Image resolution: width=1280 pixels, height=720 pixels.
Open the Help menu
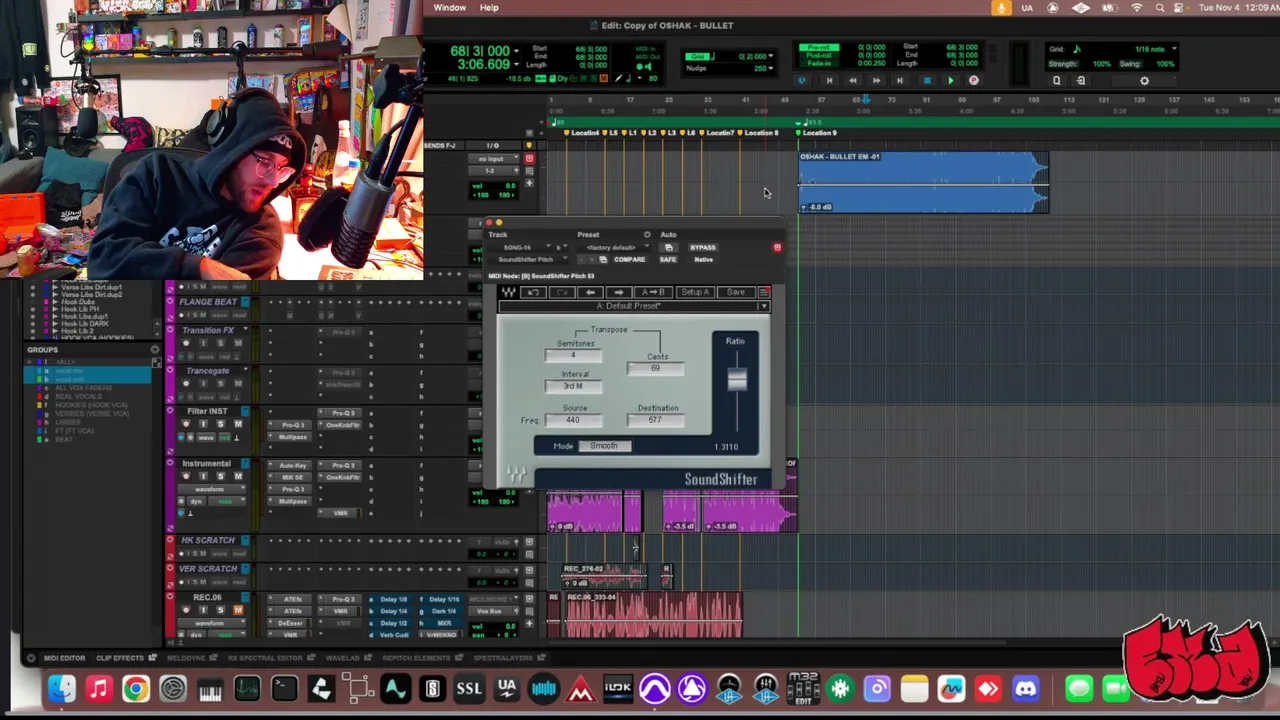tap(489, 8)
